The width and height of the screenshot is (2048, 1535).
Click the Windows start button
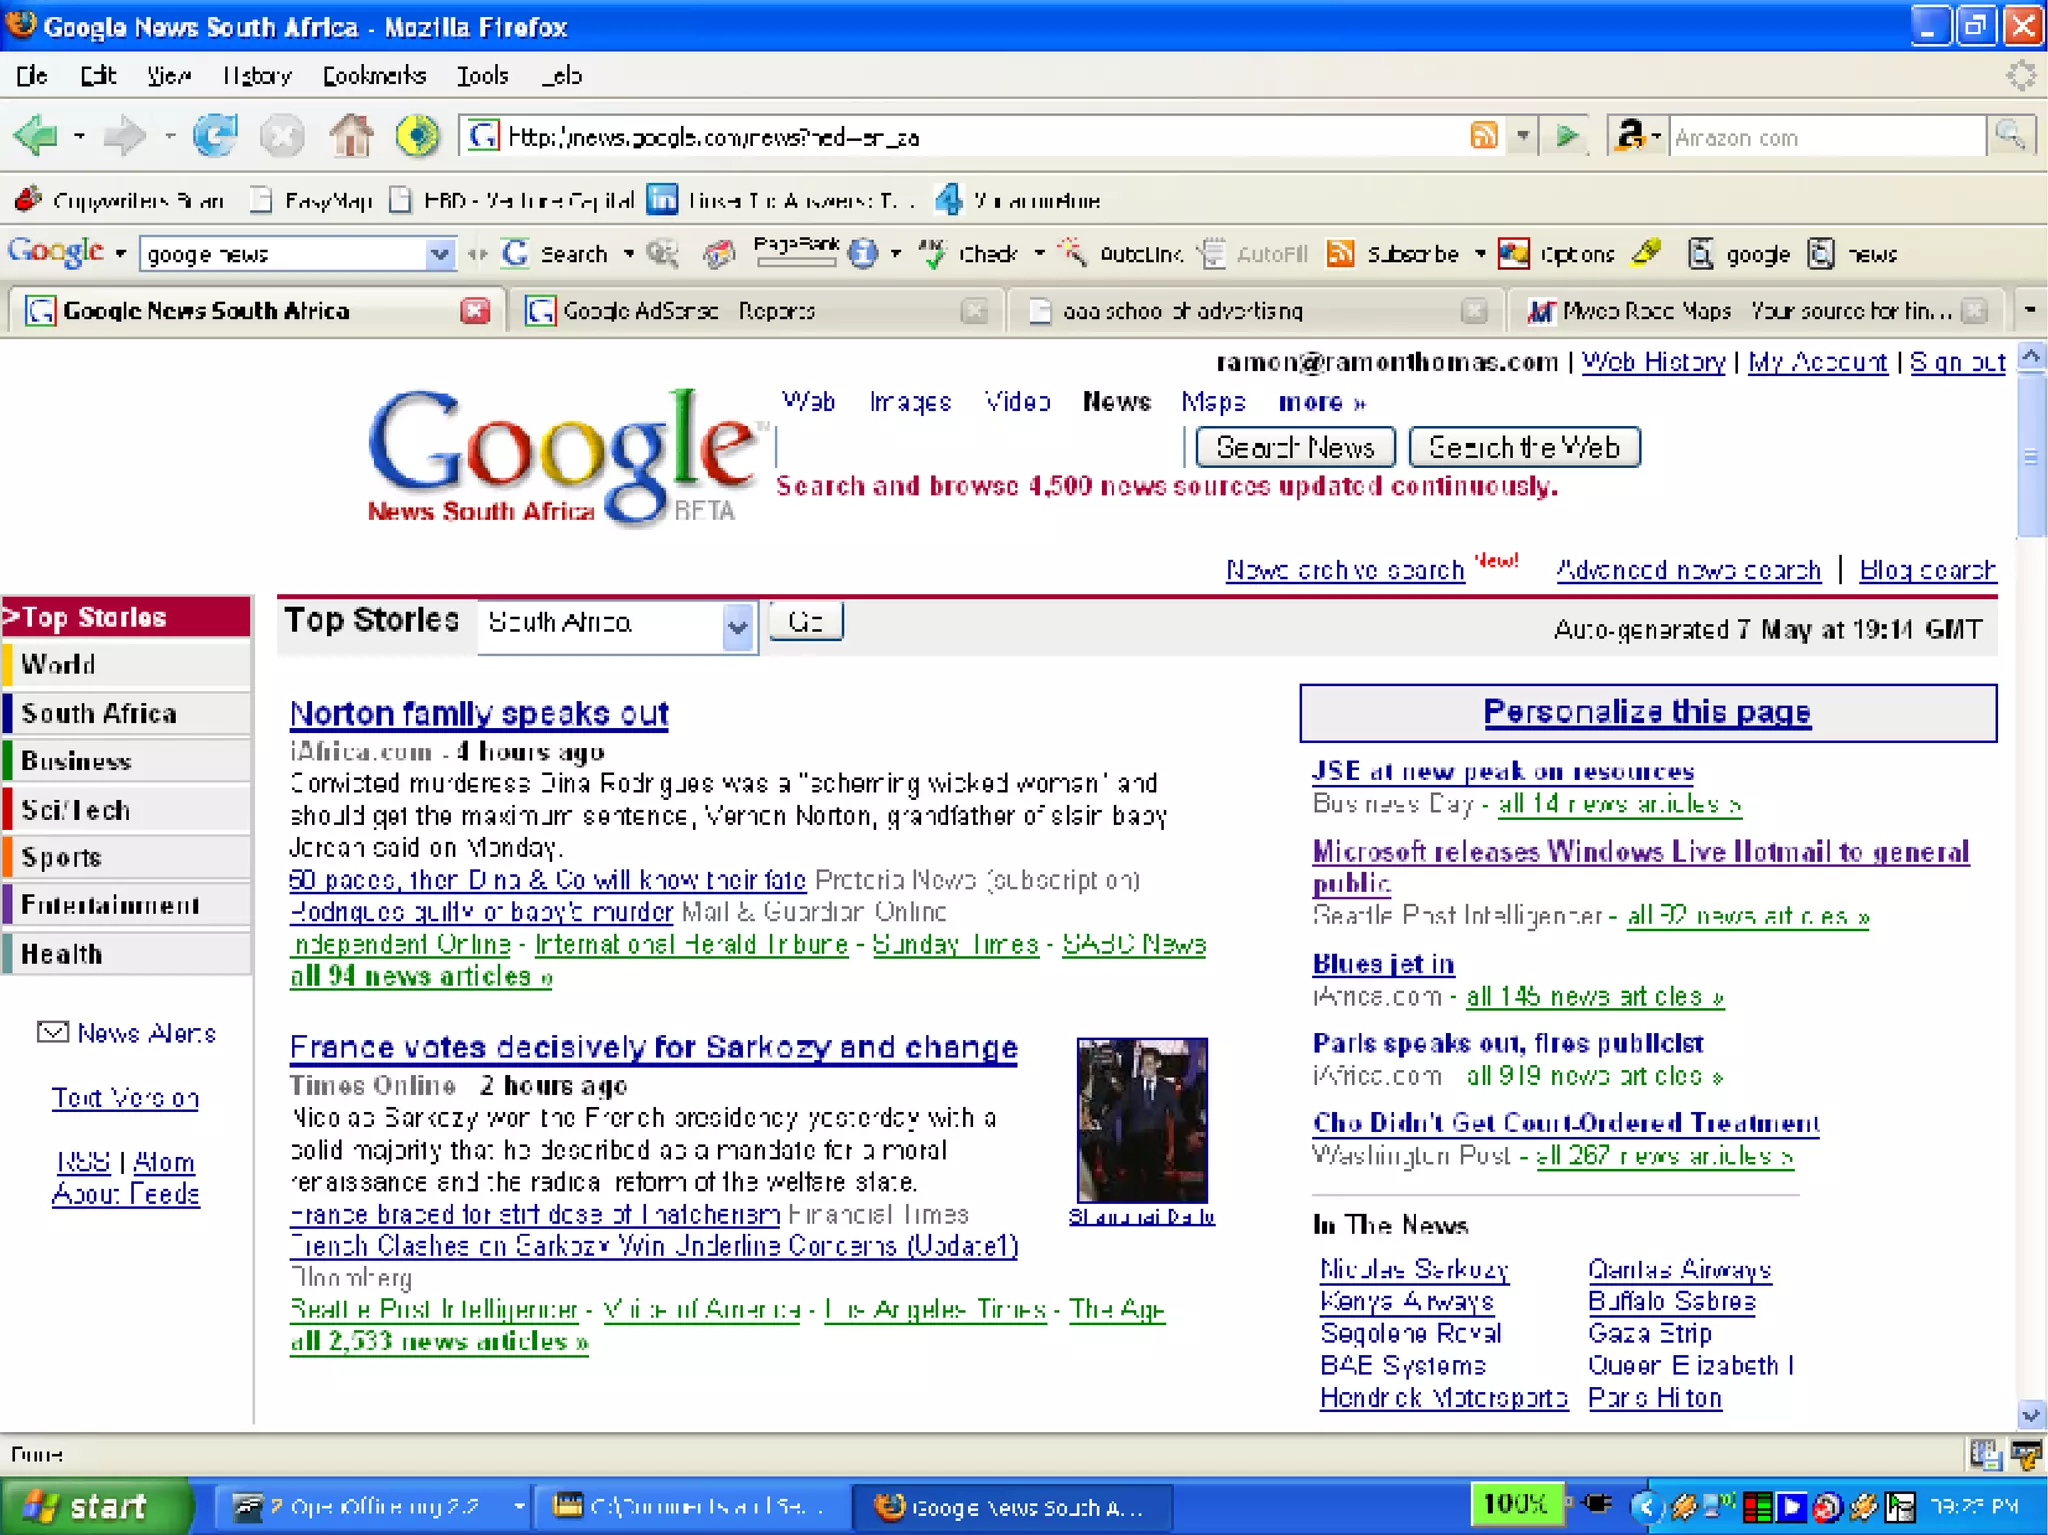point(95,1505)
